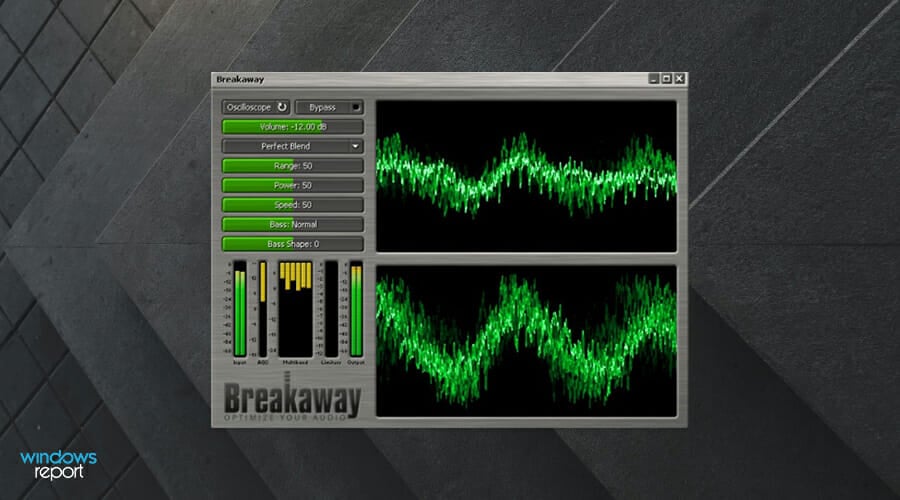Minimize the Breakaway window
This screenshot has height=500, width=900.
(654, 79)
